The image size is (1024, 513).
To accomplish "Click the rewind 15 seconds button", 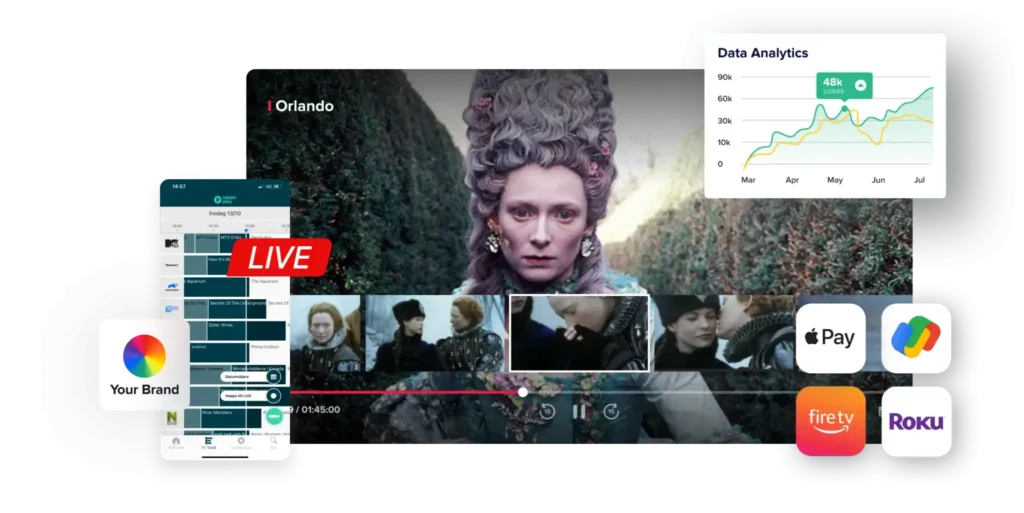I will coord(547,410).
